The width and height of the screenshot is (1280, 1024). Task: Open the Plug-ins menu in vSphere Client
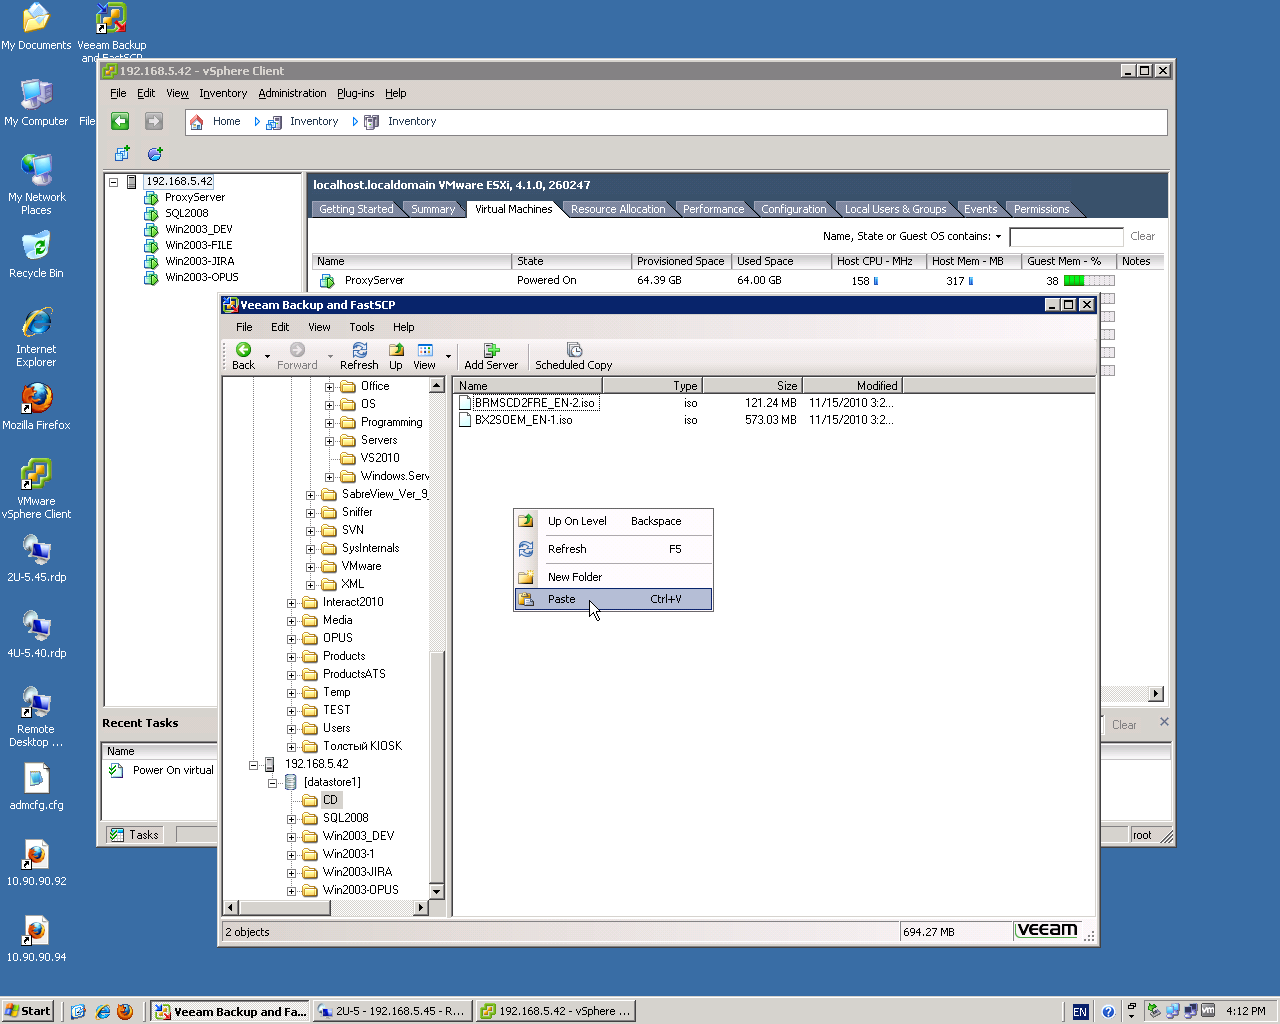[356, 93]
